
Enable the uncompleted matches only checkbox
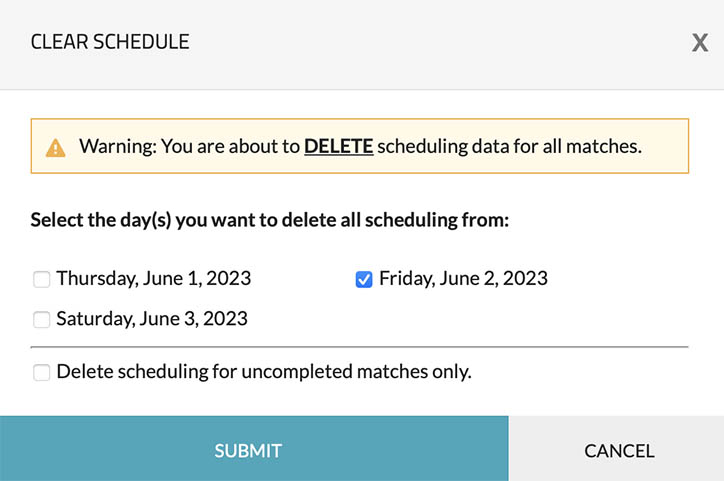[42, 372]
